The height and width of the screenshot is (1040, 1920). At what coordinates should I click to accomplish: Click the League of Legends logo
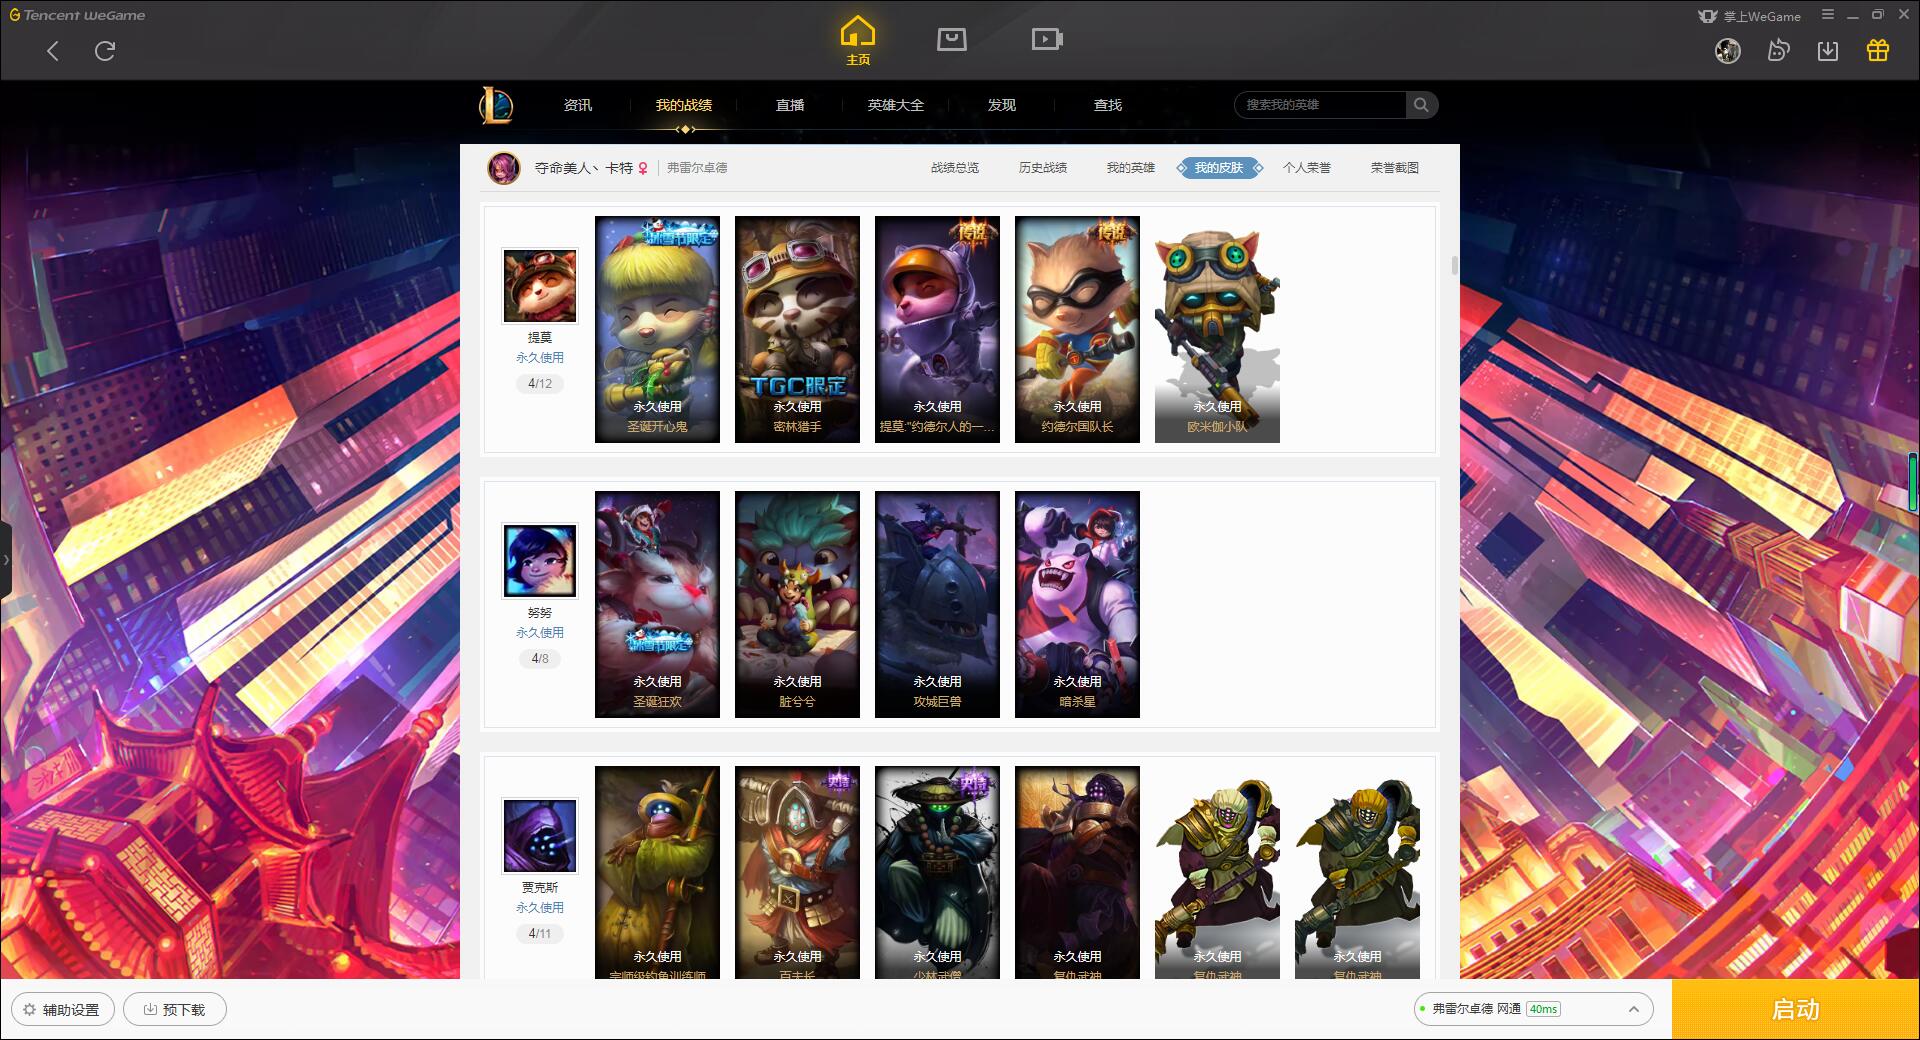point(496,105)
